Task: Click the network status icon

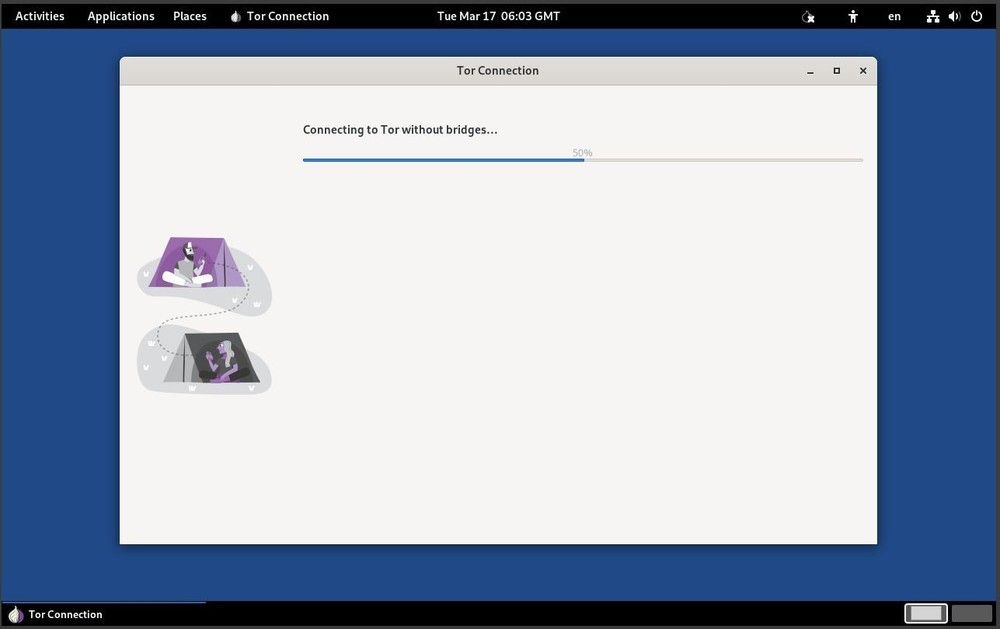Action: (933, 16)
